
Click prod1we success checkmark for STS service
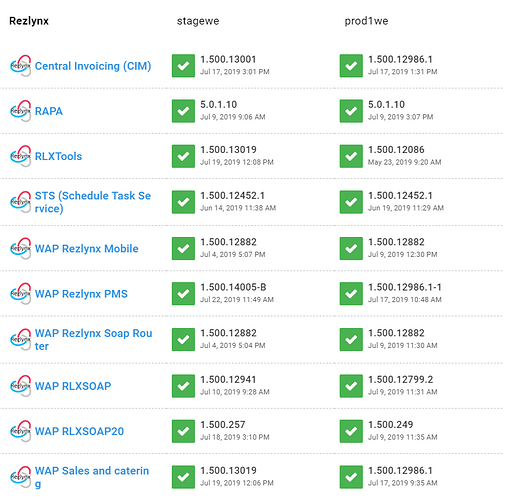[x=351, y=202]
